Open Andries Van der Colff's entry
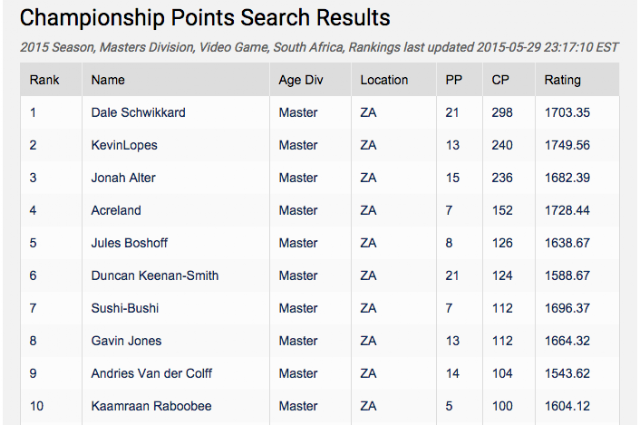 coord(151,374)
